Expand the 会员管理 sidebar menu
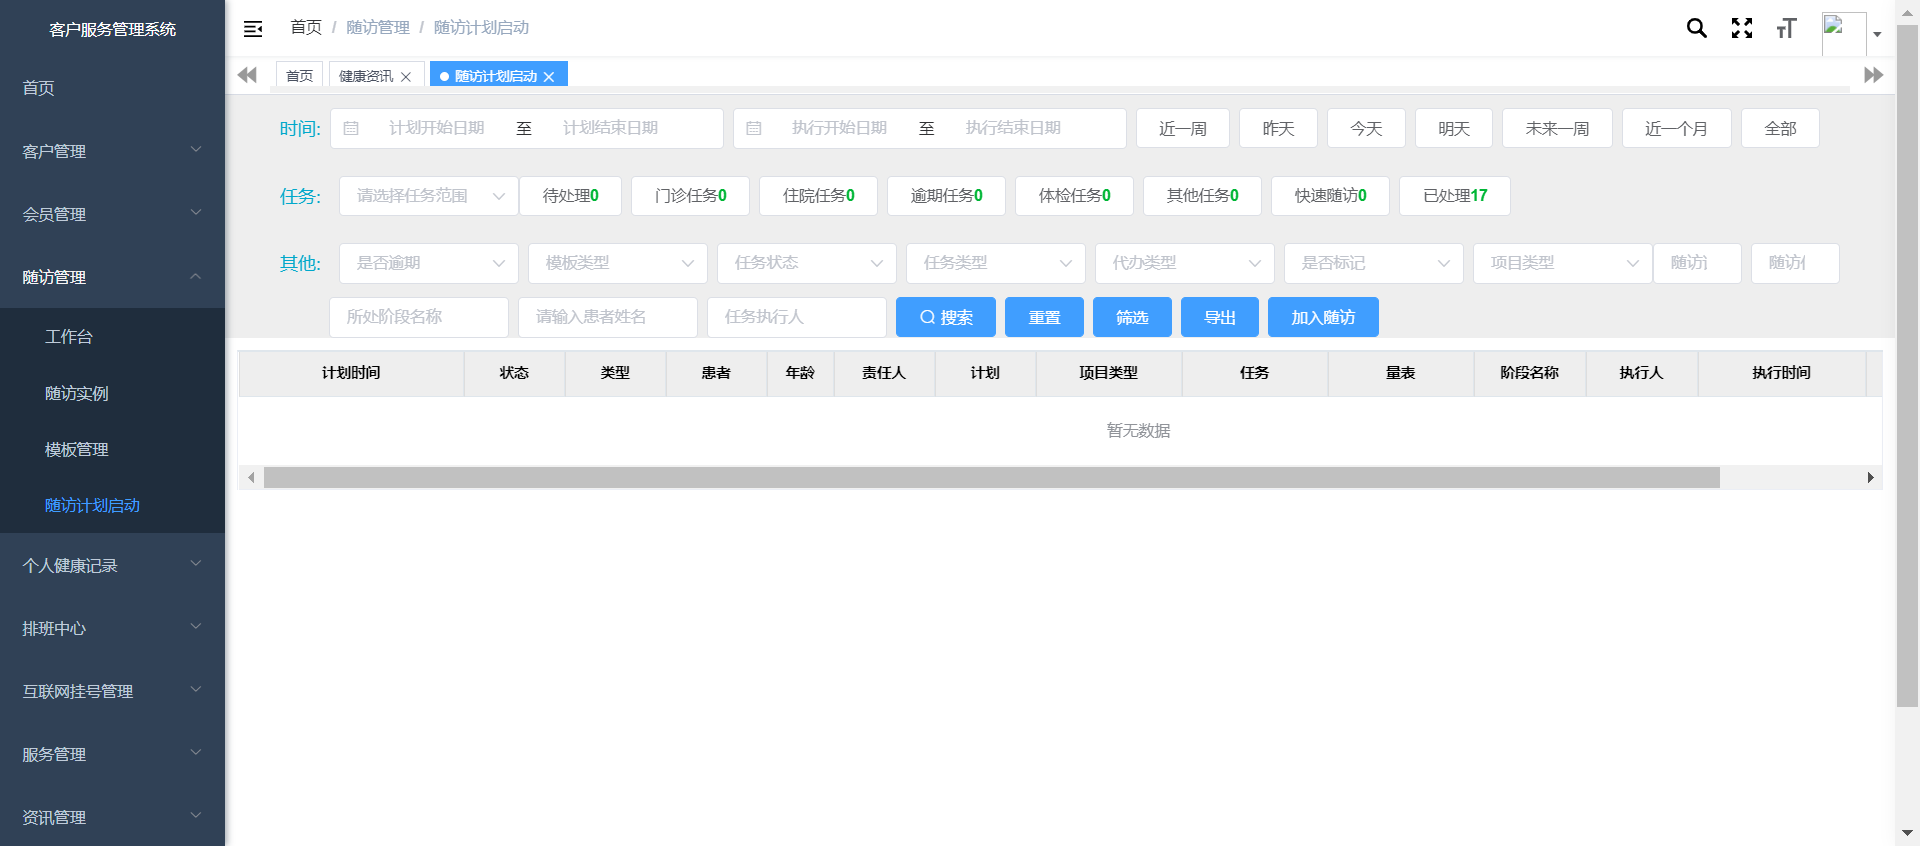This screenshot has height=846, width=1920. (112, 214)
